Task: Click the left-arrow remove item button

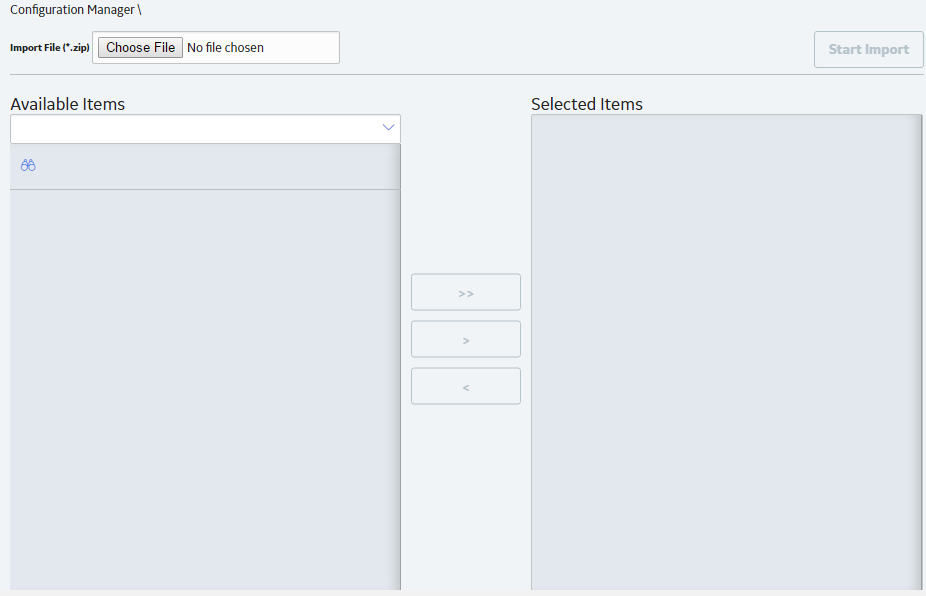Action: (x=465, y=386)
